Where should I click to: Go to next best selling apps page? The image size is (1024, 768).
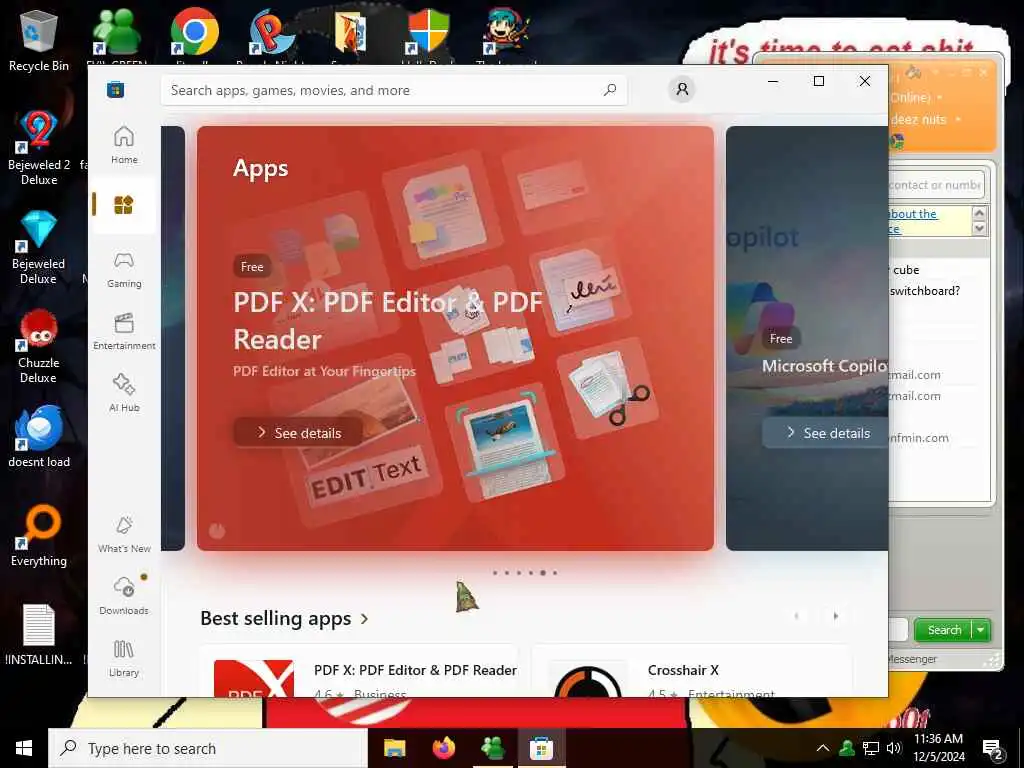click(835, 616)
